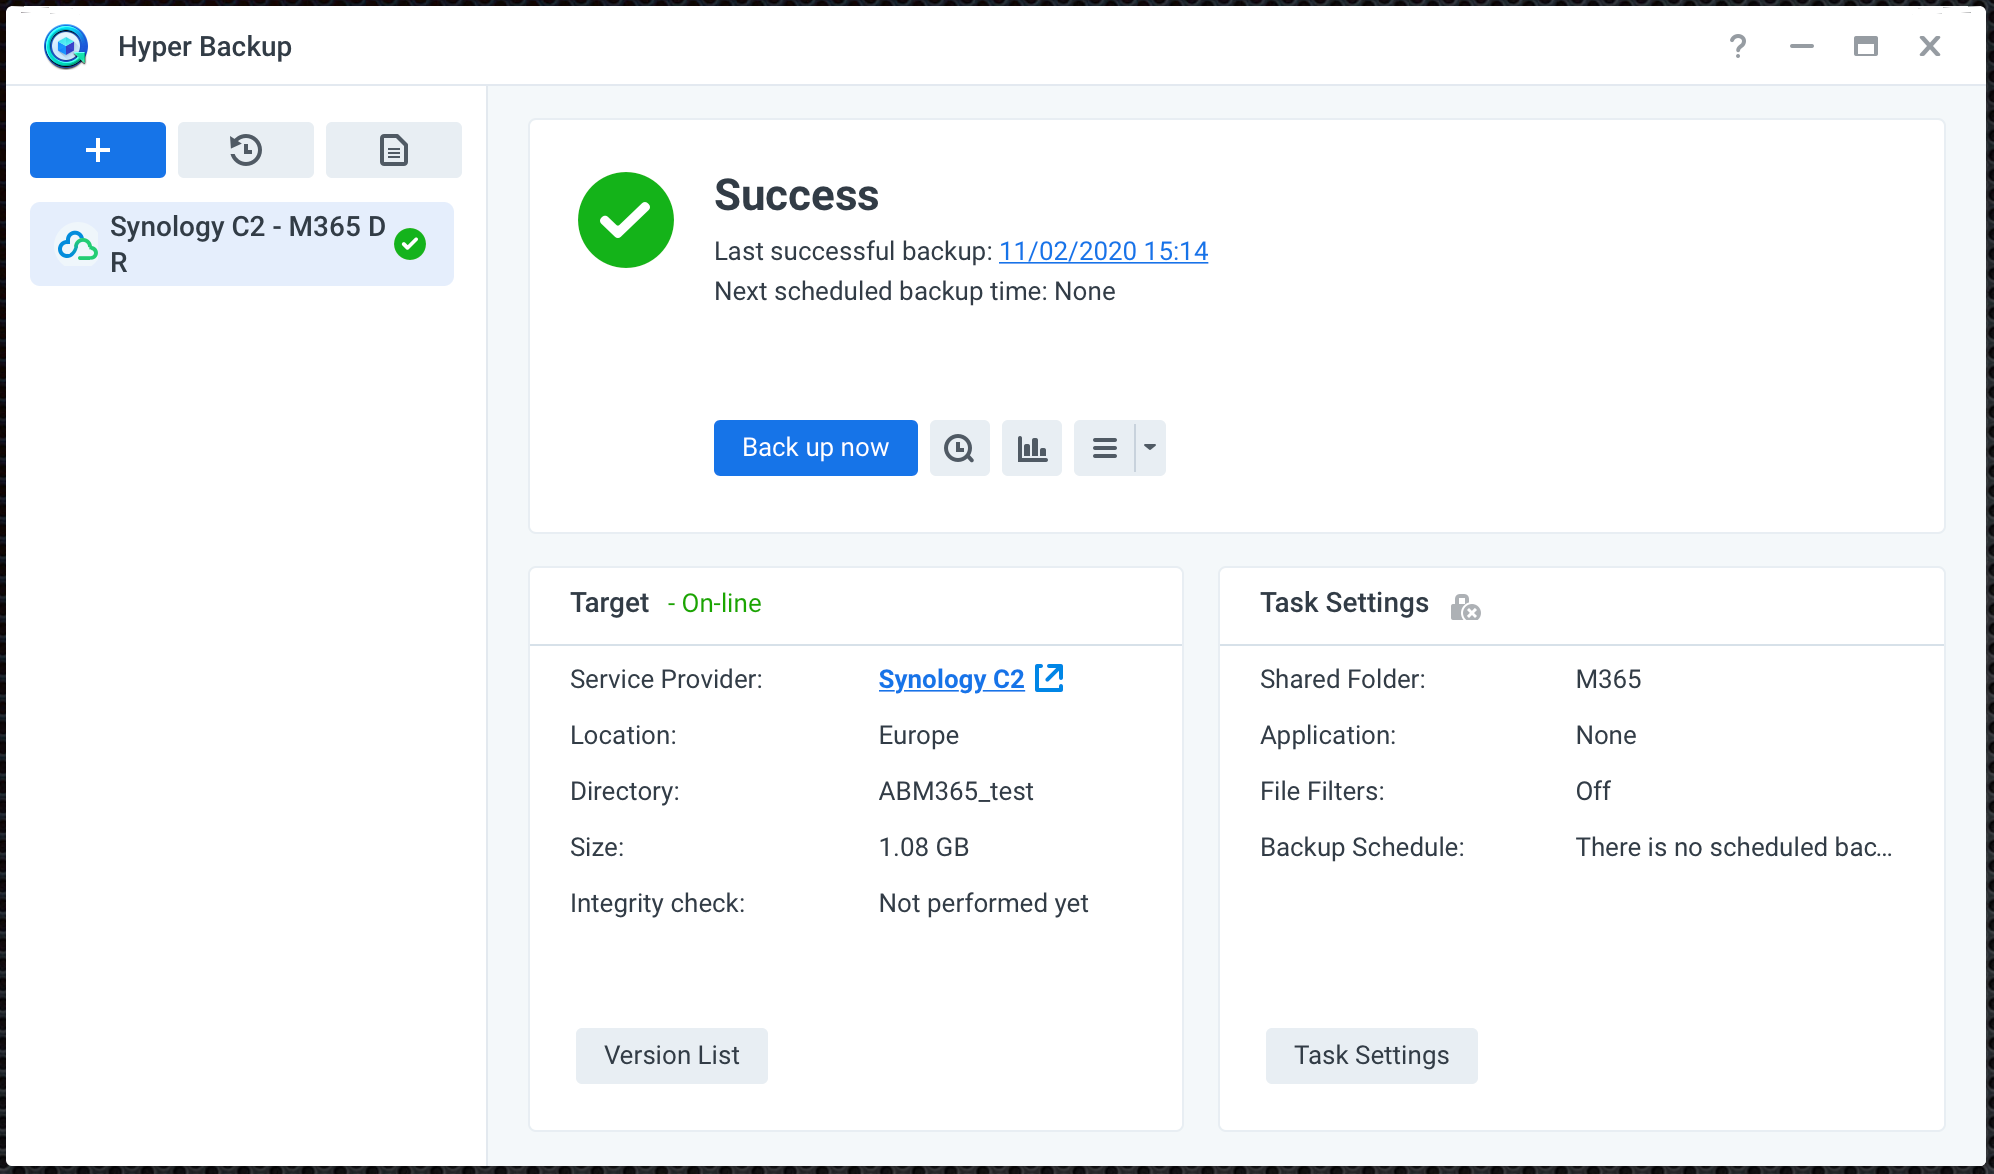The width and height of the screenshot is (1994, 1174).
Task: Click the hamburger action menu icon
Action: point(1104,448)
